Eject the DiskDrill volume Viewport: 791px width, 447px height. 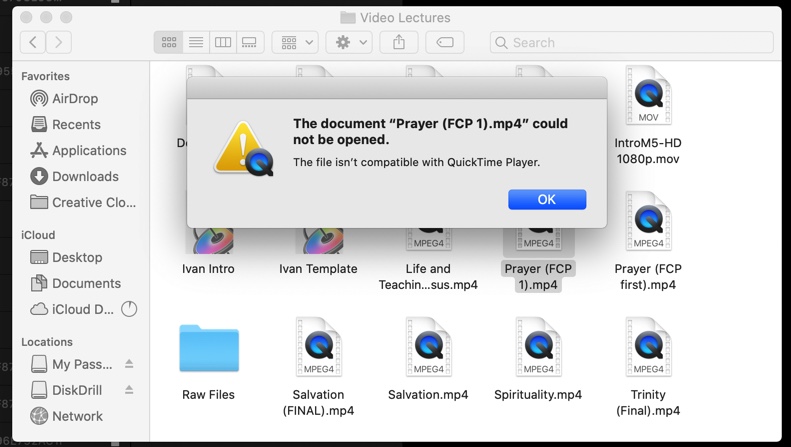click(129, 389)
